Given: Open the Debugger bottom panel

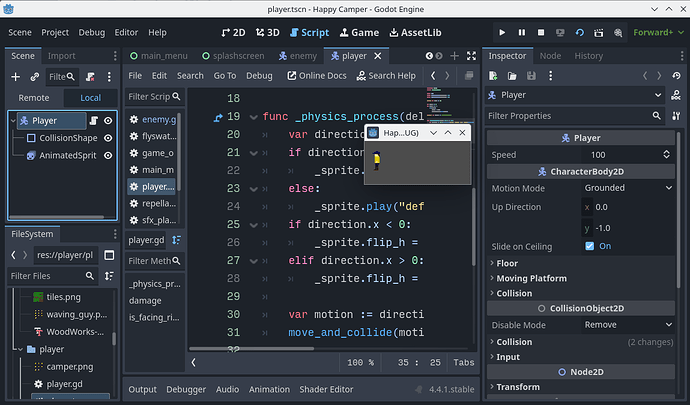Looking at the screenshot, I should [186, 389].
